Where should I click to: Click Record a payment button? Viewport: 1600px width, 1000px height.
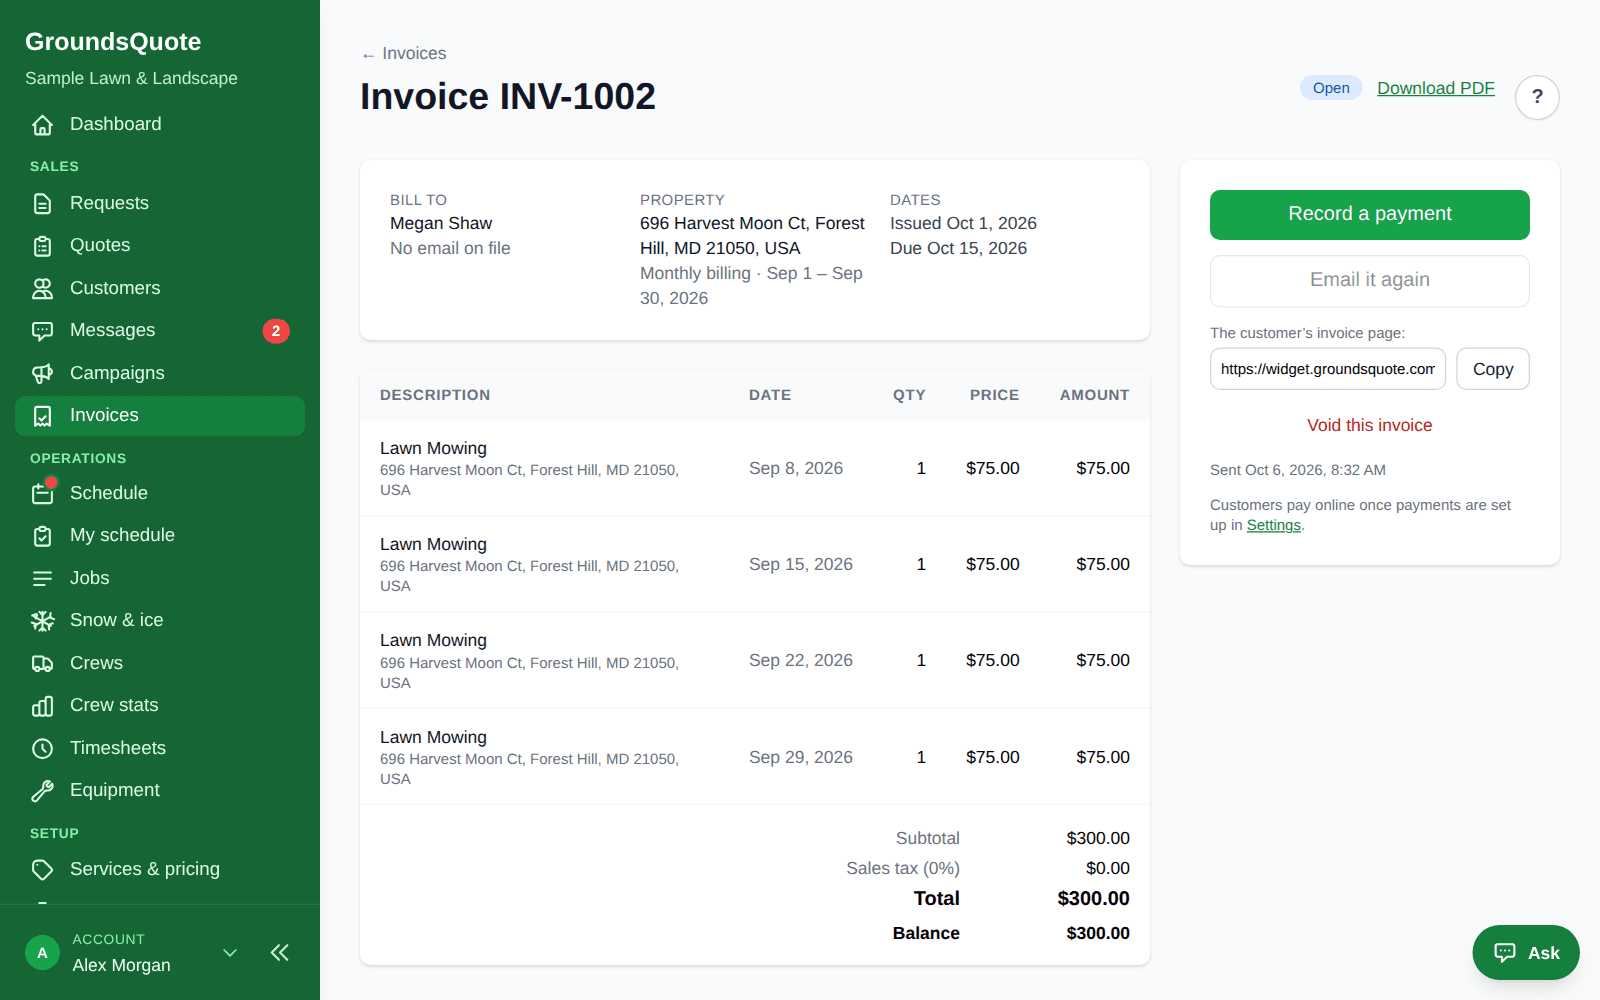[x=1370, y=215]
